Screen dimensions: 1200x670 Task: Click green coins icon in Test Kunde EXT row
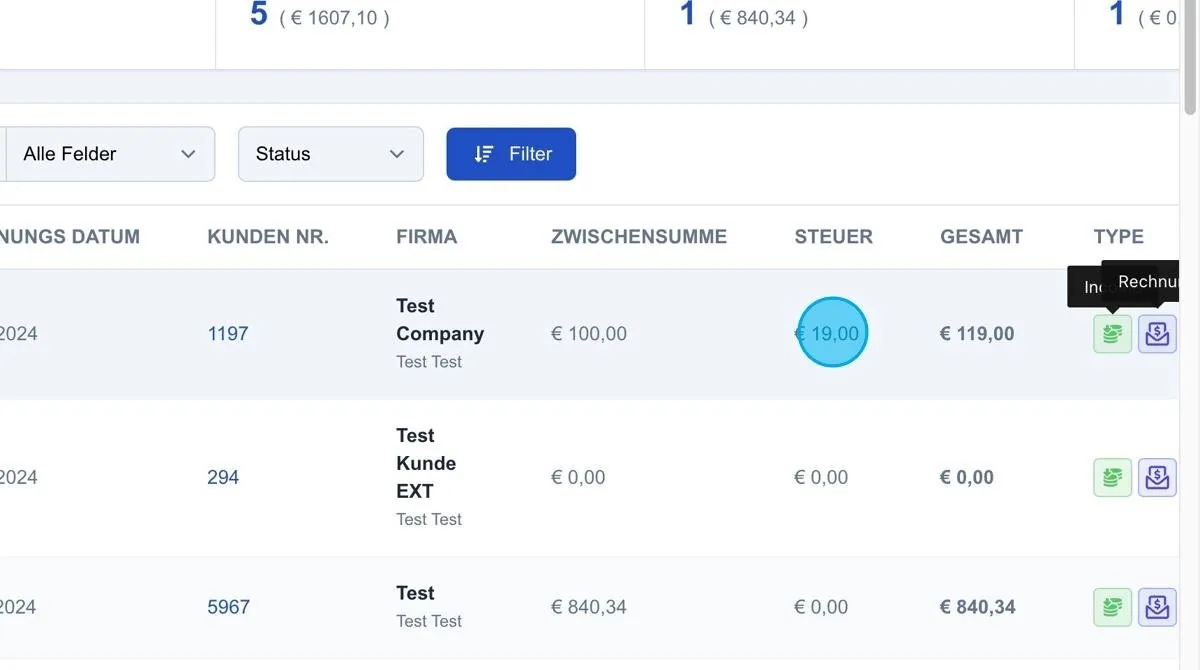click(1112, 478)
